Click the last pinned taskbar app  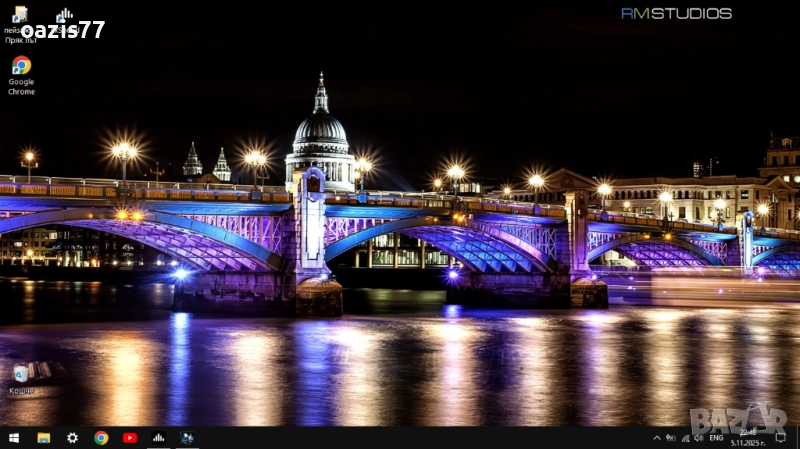(187, 438)
